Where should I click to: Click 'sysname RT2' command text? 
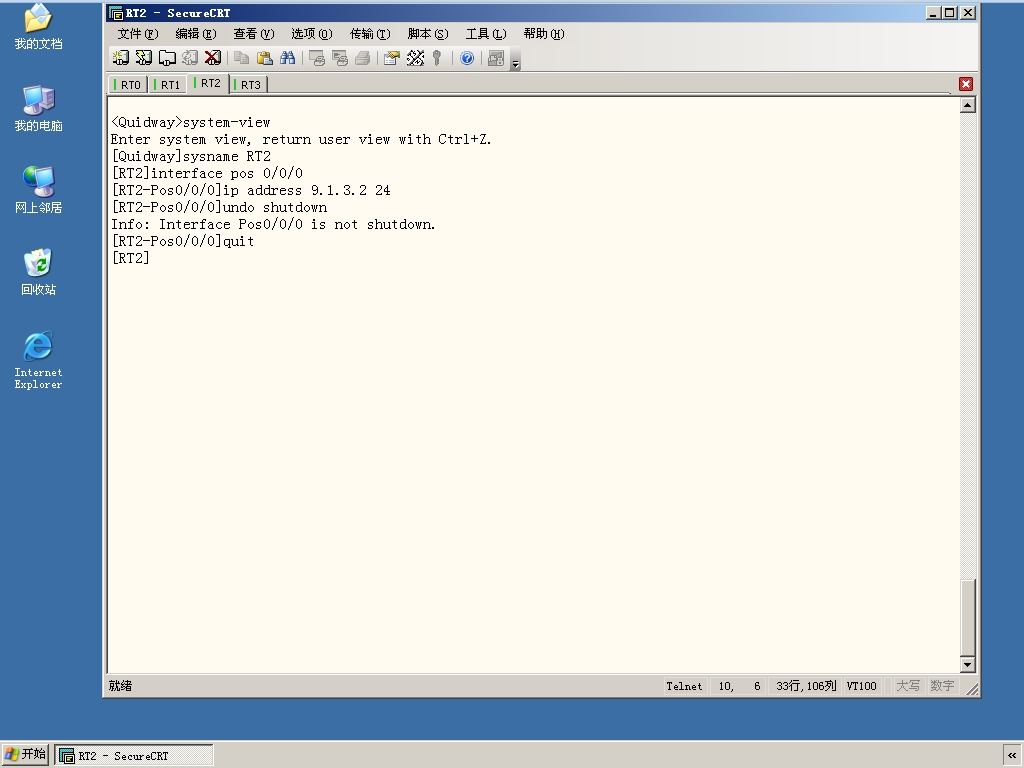[227, 156]
